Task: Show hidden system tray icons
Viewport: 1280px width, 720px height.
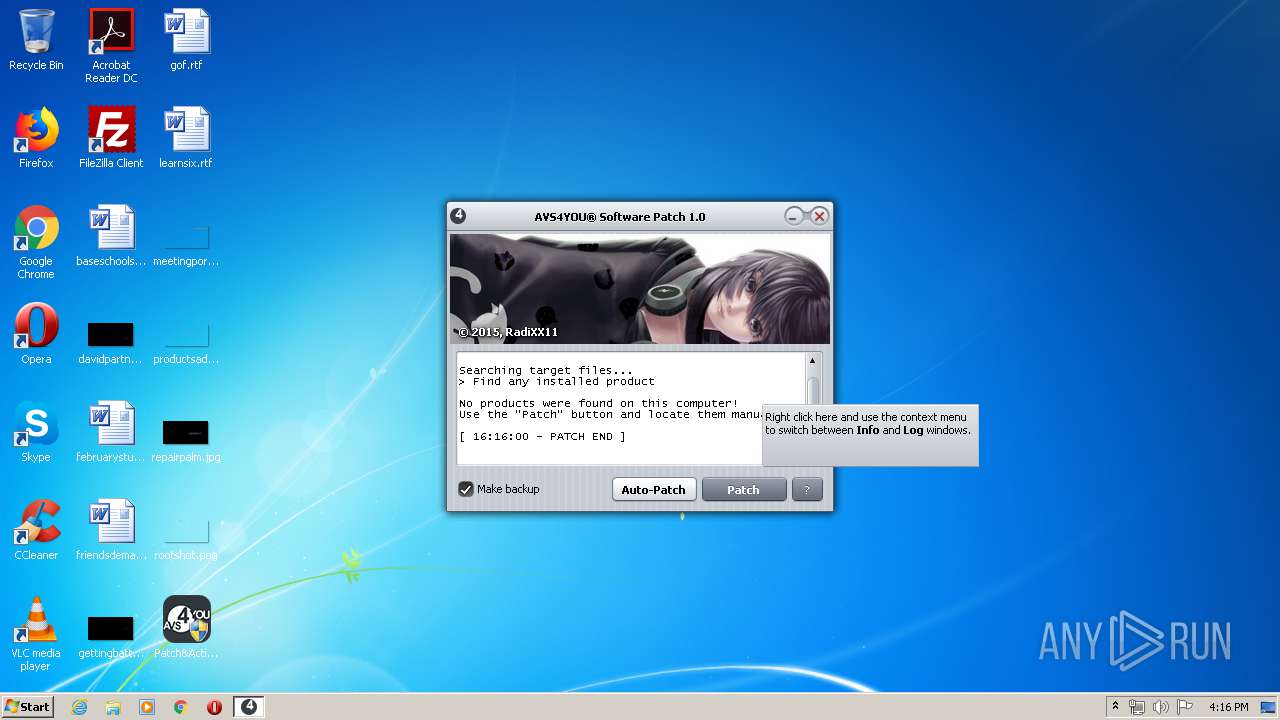Action: point(1115,707)
